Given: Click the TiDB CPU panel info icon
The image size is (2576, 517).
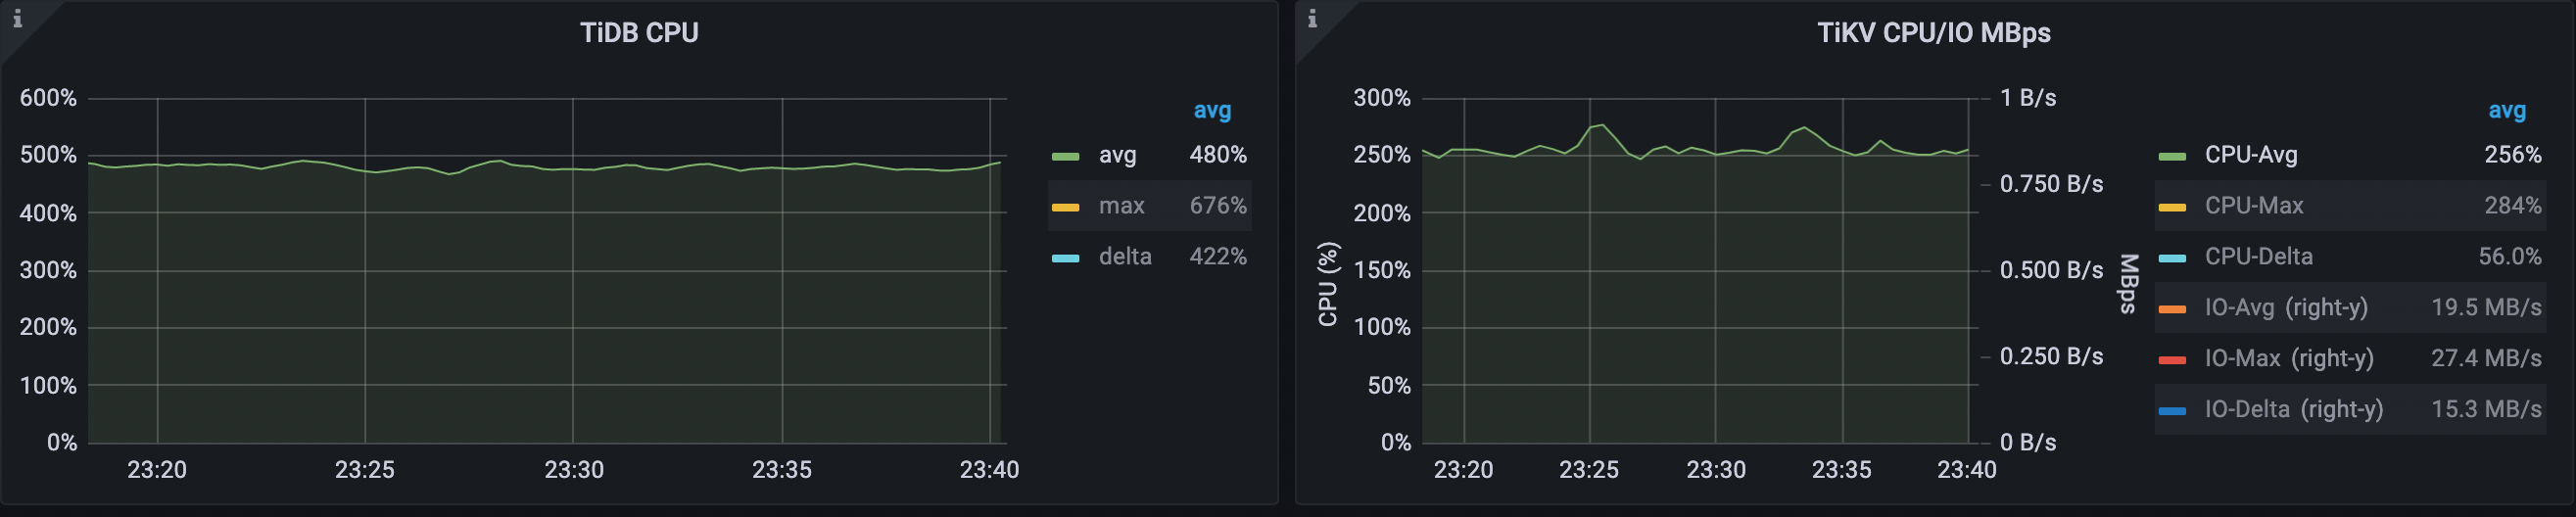Looking at the screenshot, I should [17, 19].
